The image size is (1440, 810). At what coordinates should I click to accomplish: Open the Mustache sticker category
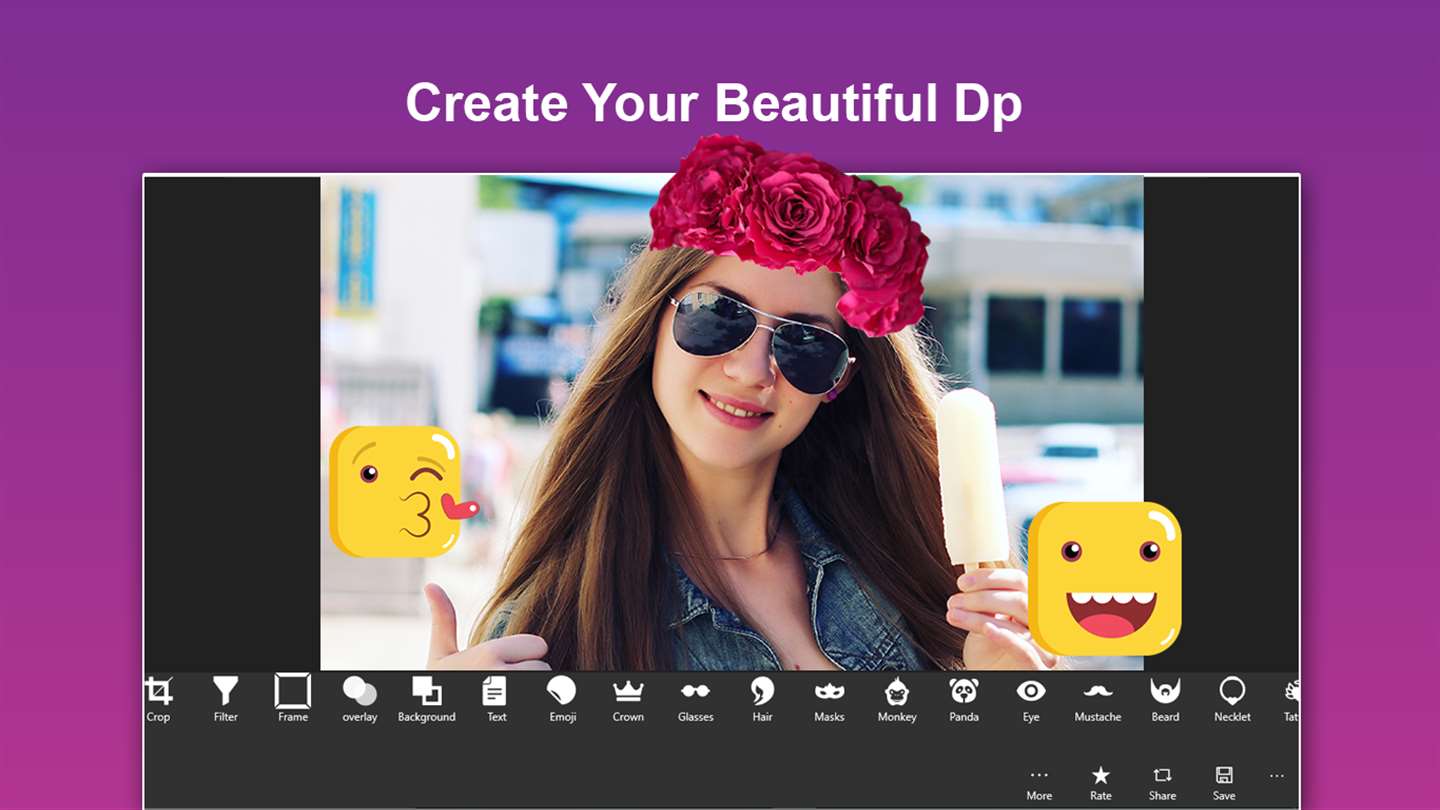click(x=1098, y=699)
